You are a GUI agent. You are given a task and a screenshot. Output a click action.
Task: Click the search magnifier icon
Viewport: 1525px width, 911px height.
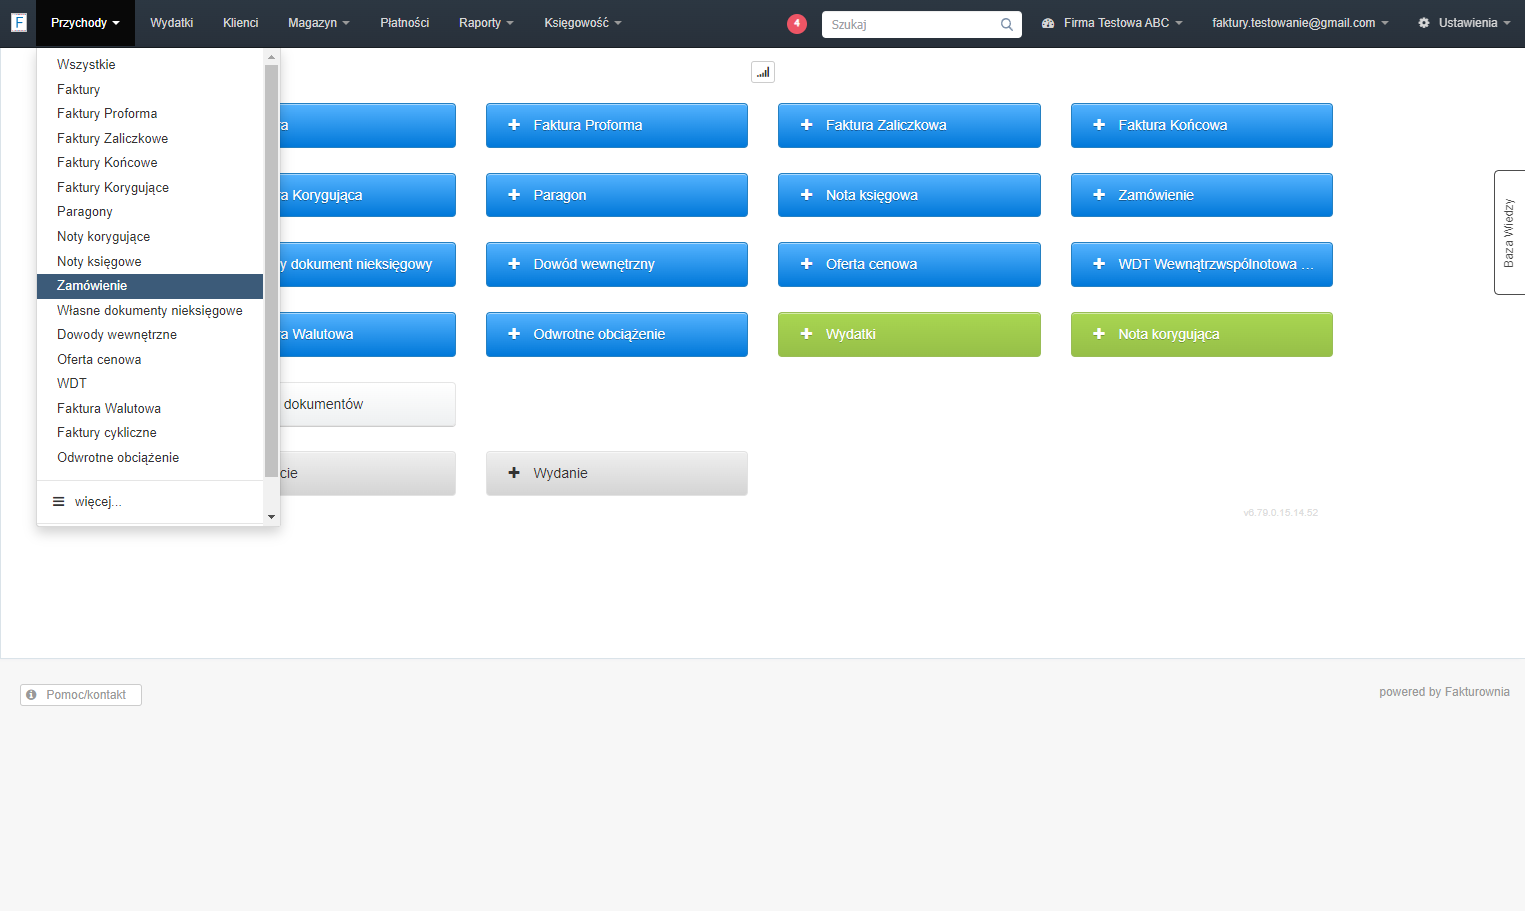point(1007,24)
